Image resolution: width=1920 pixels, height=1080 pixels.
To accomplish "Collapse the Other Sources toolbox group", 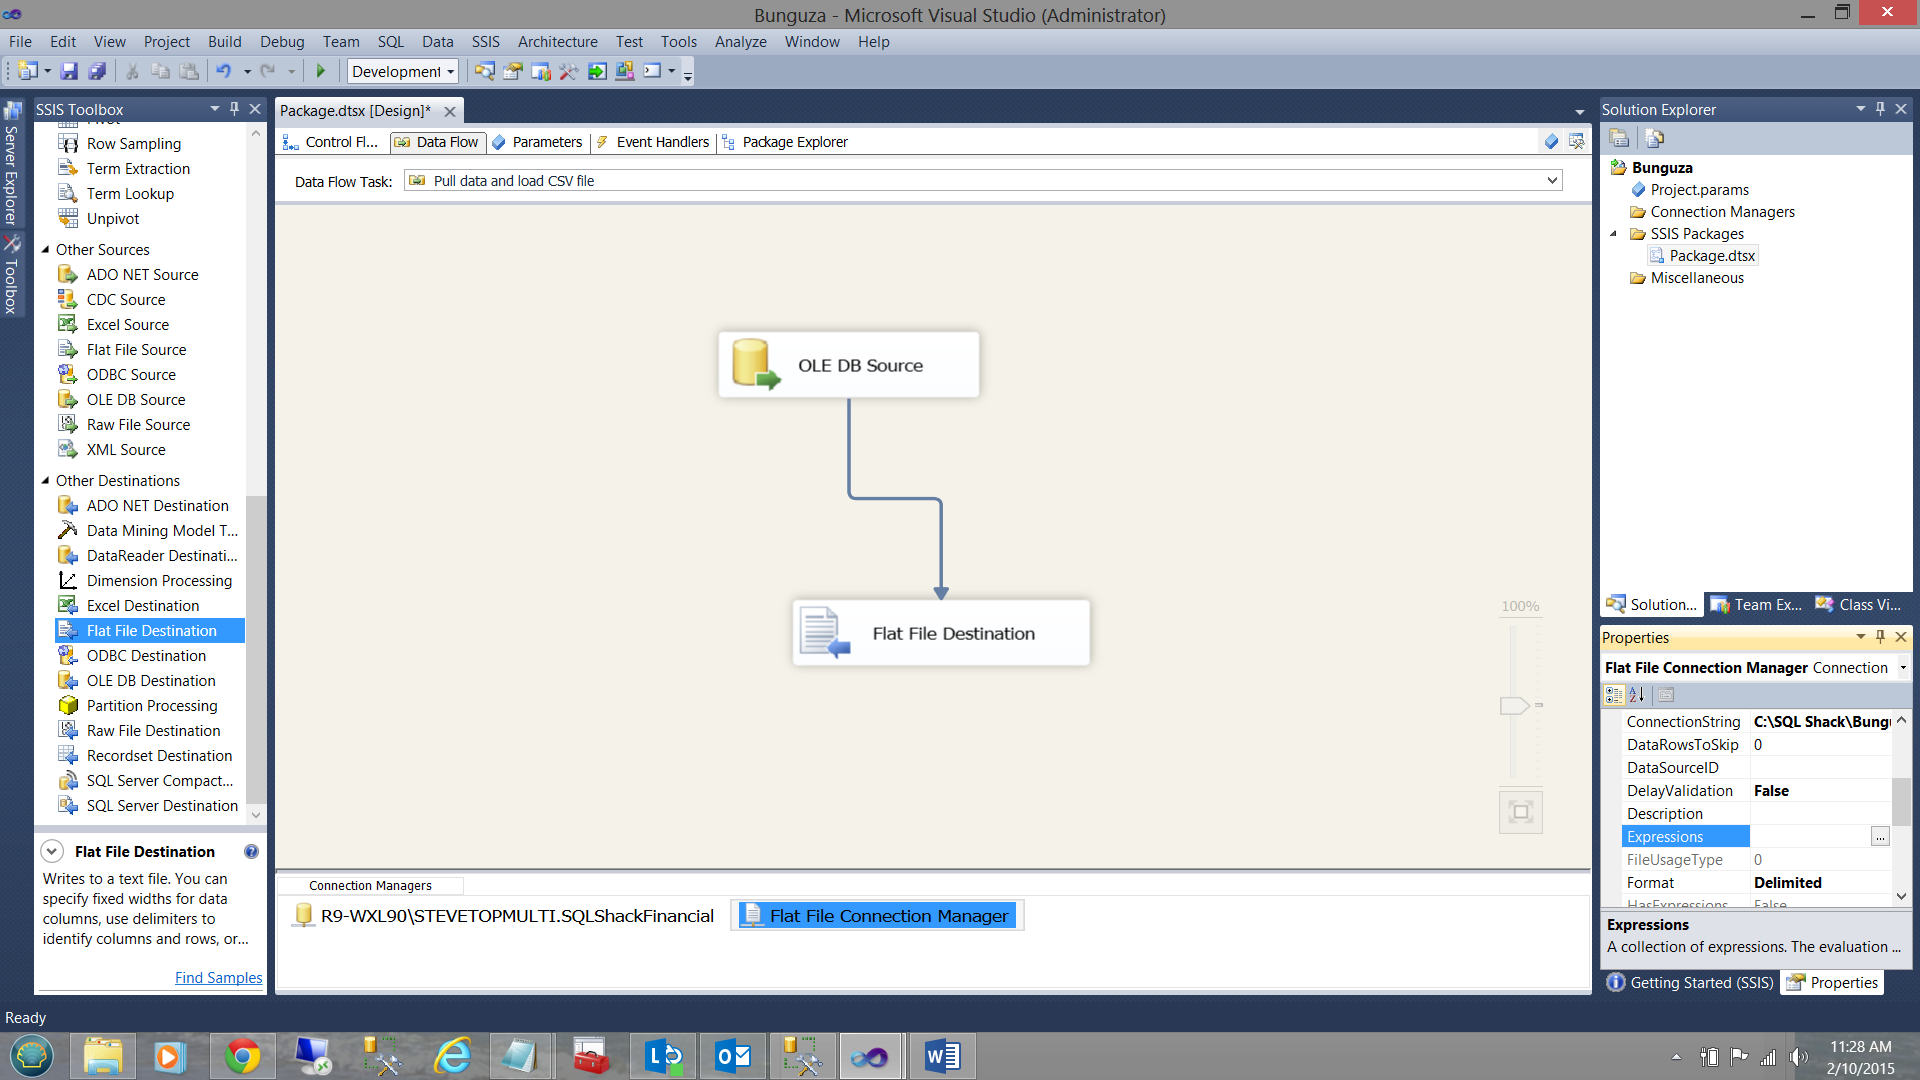I will click(45, 250).
